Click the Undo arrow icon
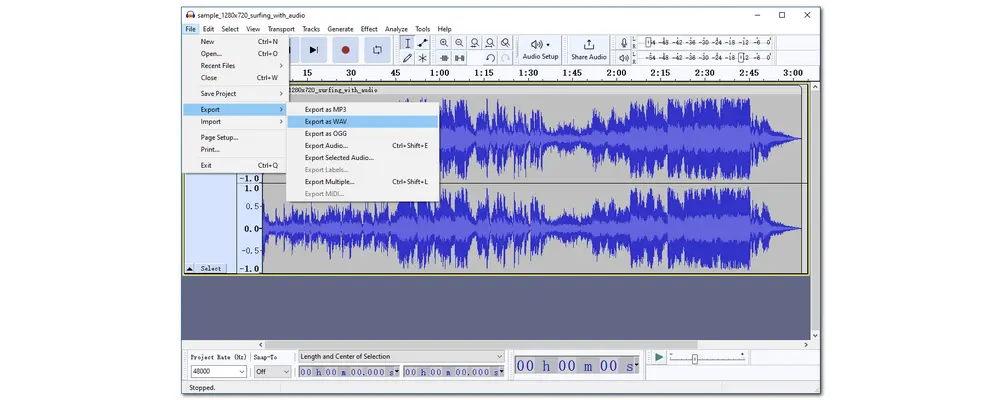Screen dimensions: 1000x400 pos(490,59)
